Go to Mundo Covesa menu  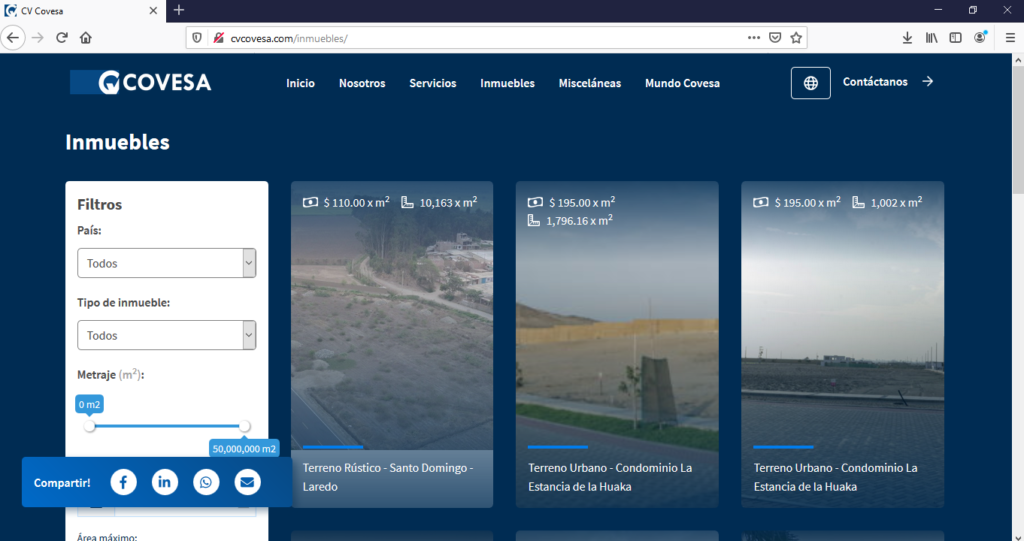tap(682, 83)
